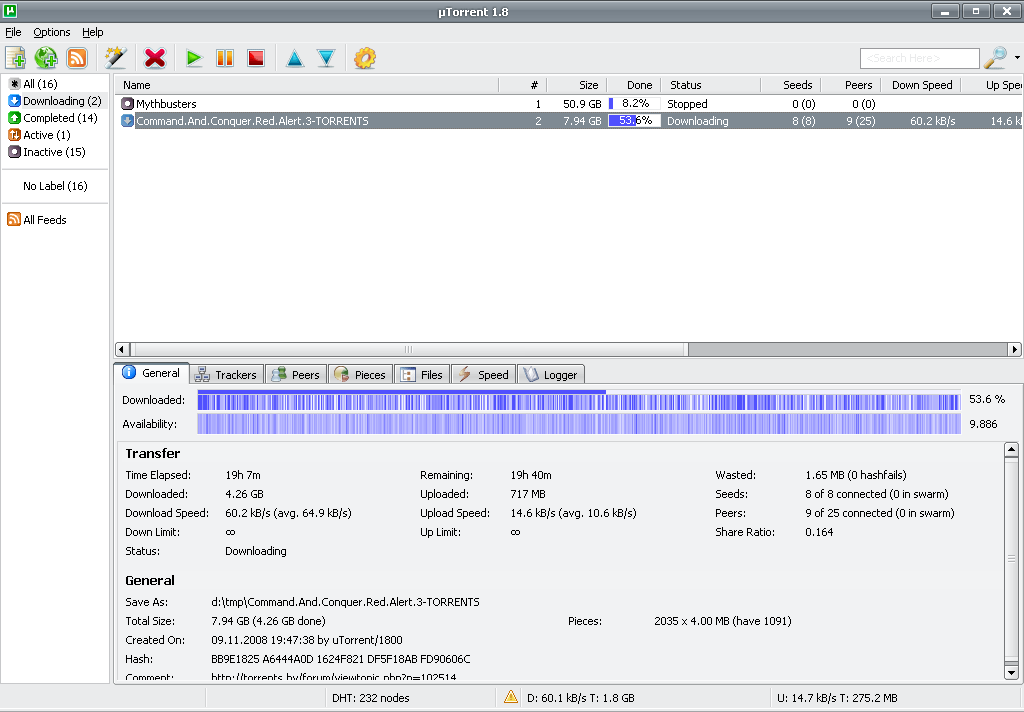
Task: Select Downloading (2) category
Action: click(55, 101)
